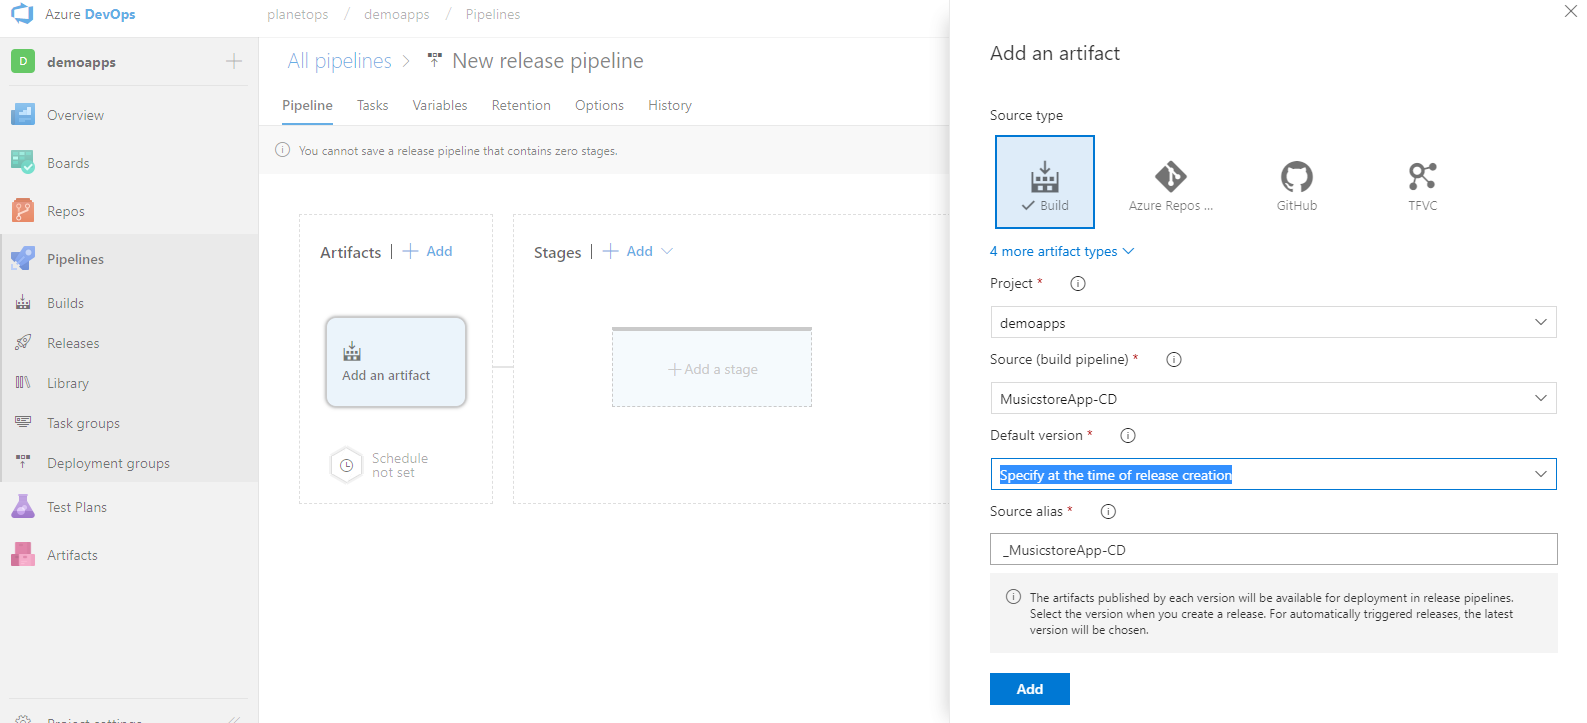1587x723 pixels.
Task: Click the release pipeline icon before title
Action: pos(434,61)
